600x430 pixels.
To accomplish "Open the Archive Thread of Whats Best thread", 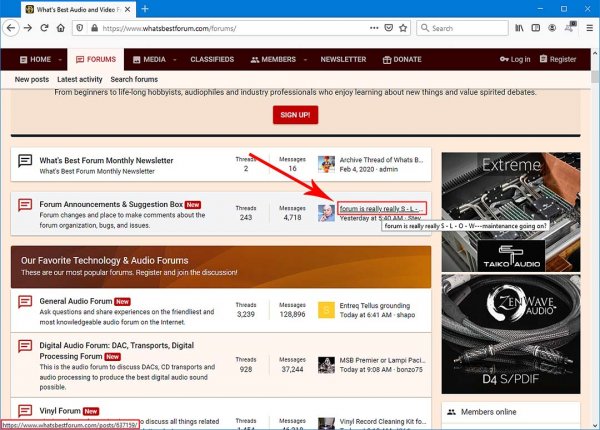I will pos(382,160).
